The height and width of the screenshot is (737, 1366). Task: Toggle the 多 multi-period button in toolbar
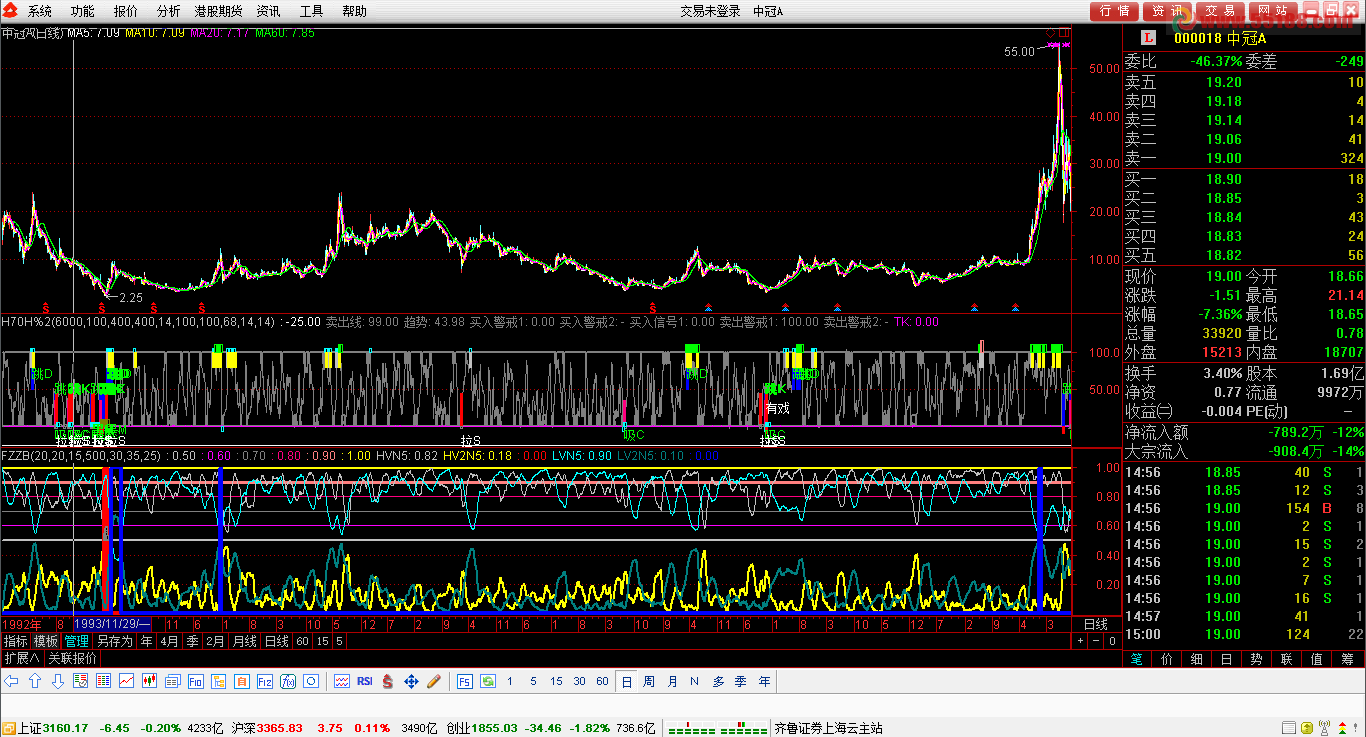coord(718,681)
